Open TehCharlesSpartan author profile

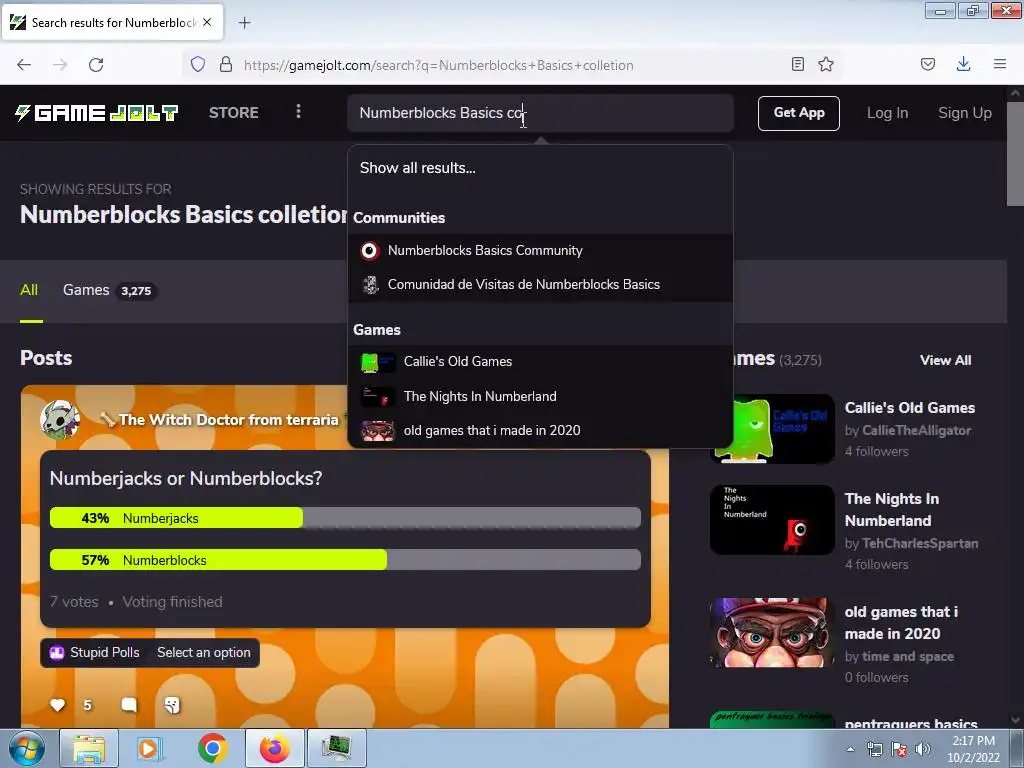[x=920, y=543]
